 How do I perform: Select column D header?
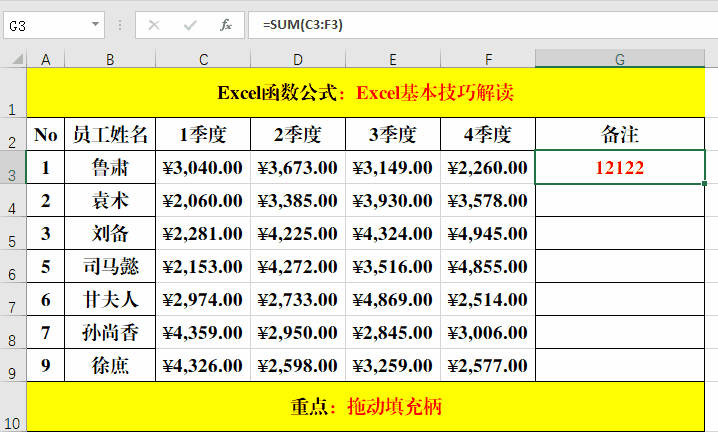[x=298, y=59]
